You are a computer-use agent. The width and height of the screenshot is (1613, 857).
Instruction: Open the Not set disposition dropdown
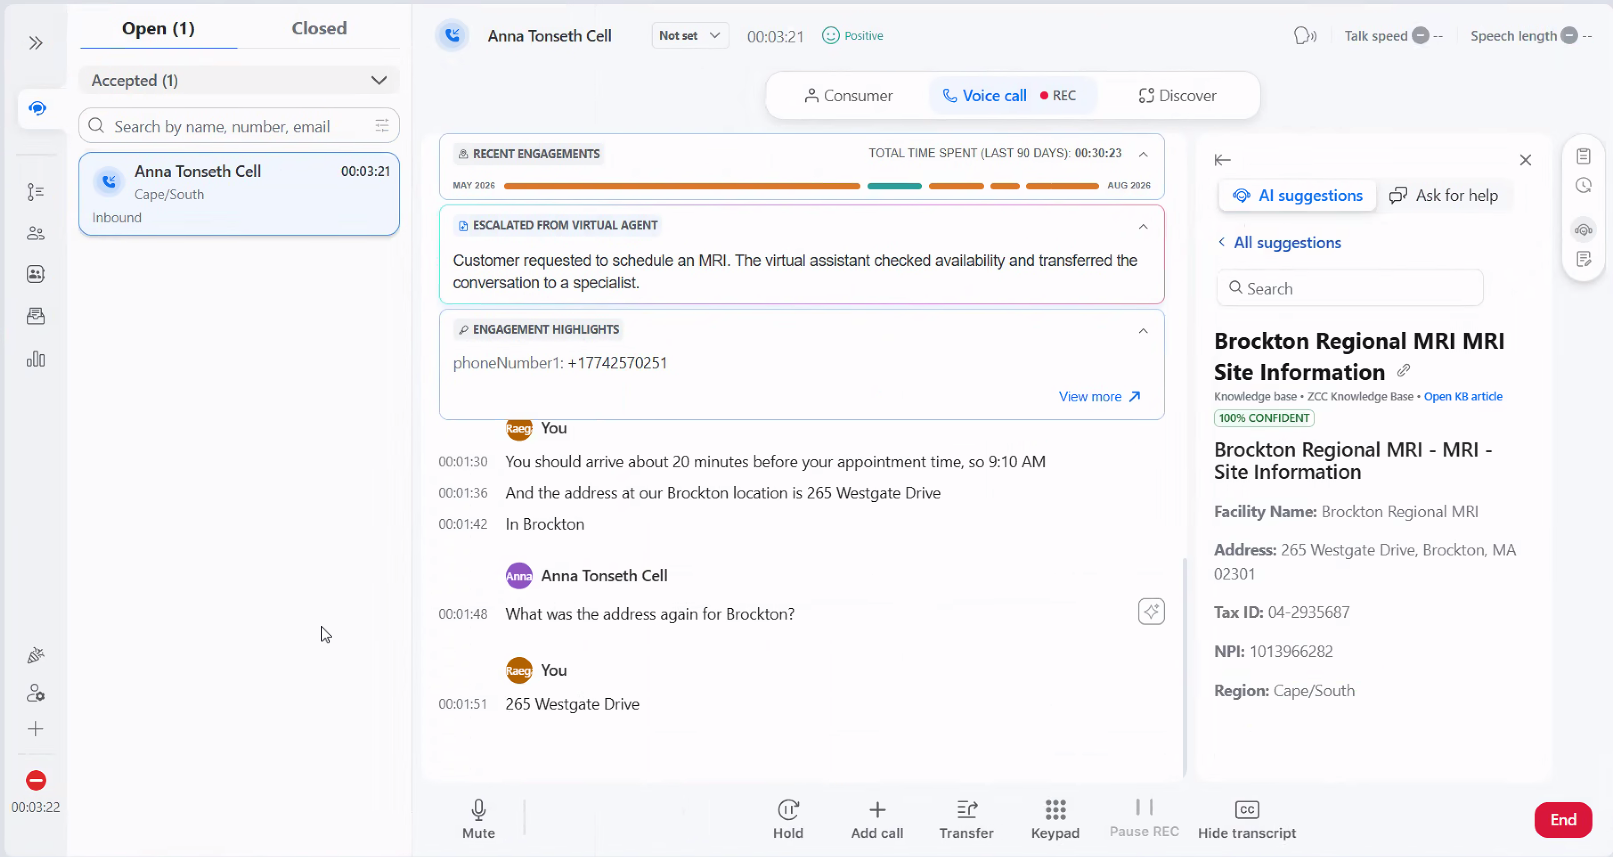tap(690, 36)
